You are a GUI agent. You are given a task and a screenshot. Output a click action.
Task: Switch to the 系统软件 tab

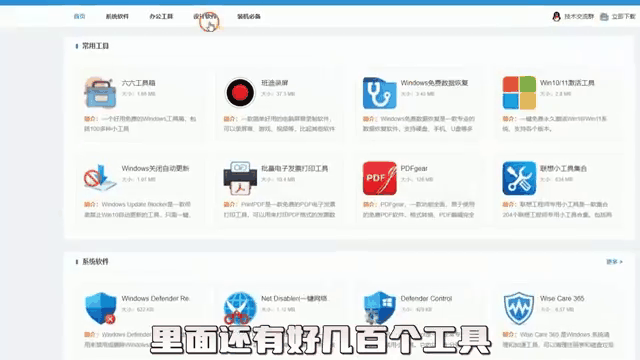pyautogui.click(x=117, y=16)
